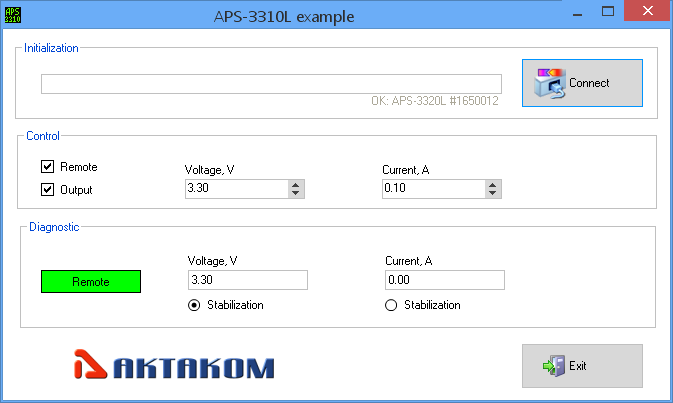This screenshot has width=673, height=403.
Task: Click the AKTAKOM logo
Action: (x=174, y=365)
